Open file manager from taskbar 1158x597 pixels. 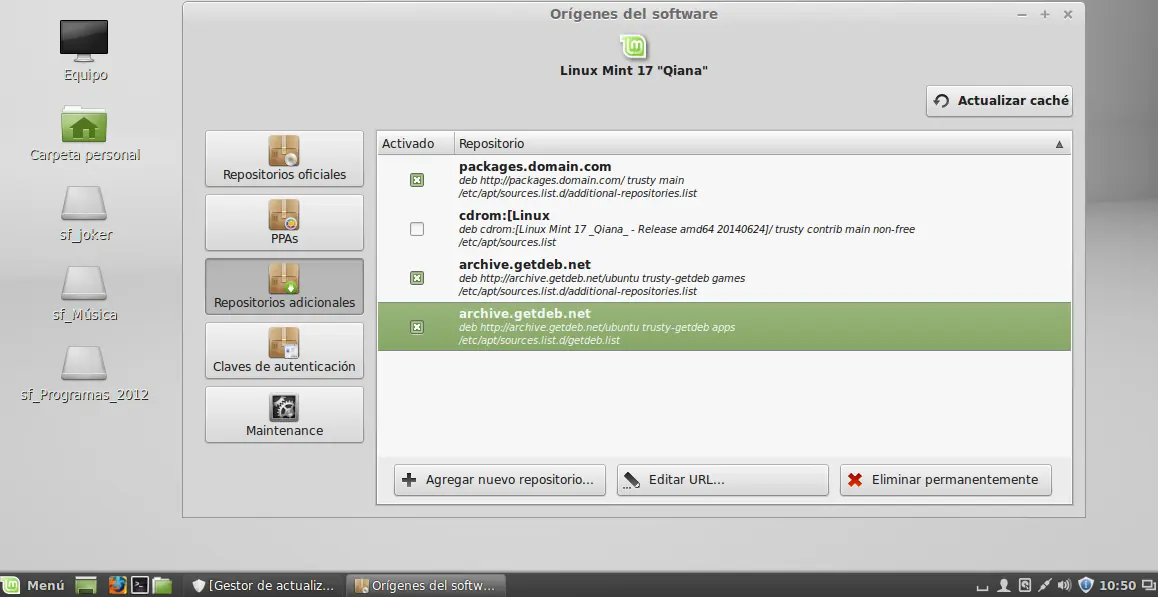pos(162,585)
